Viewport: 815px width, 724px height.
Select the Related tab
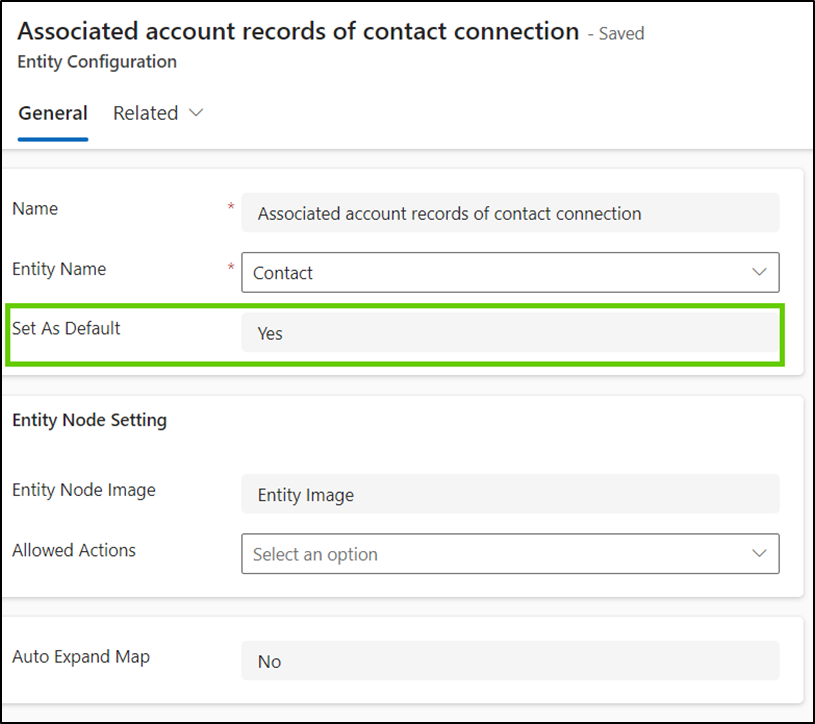145,113
